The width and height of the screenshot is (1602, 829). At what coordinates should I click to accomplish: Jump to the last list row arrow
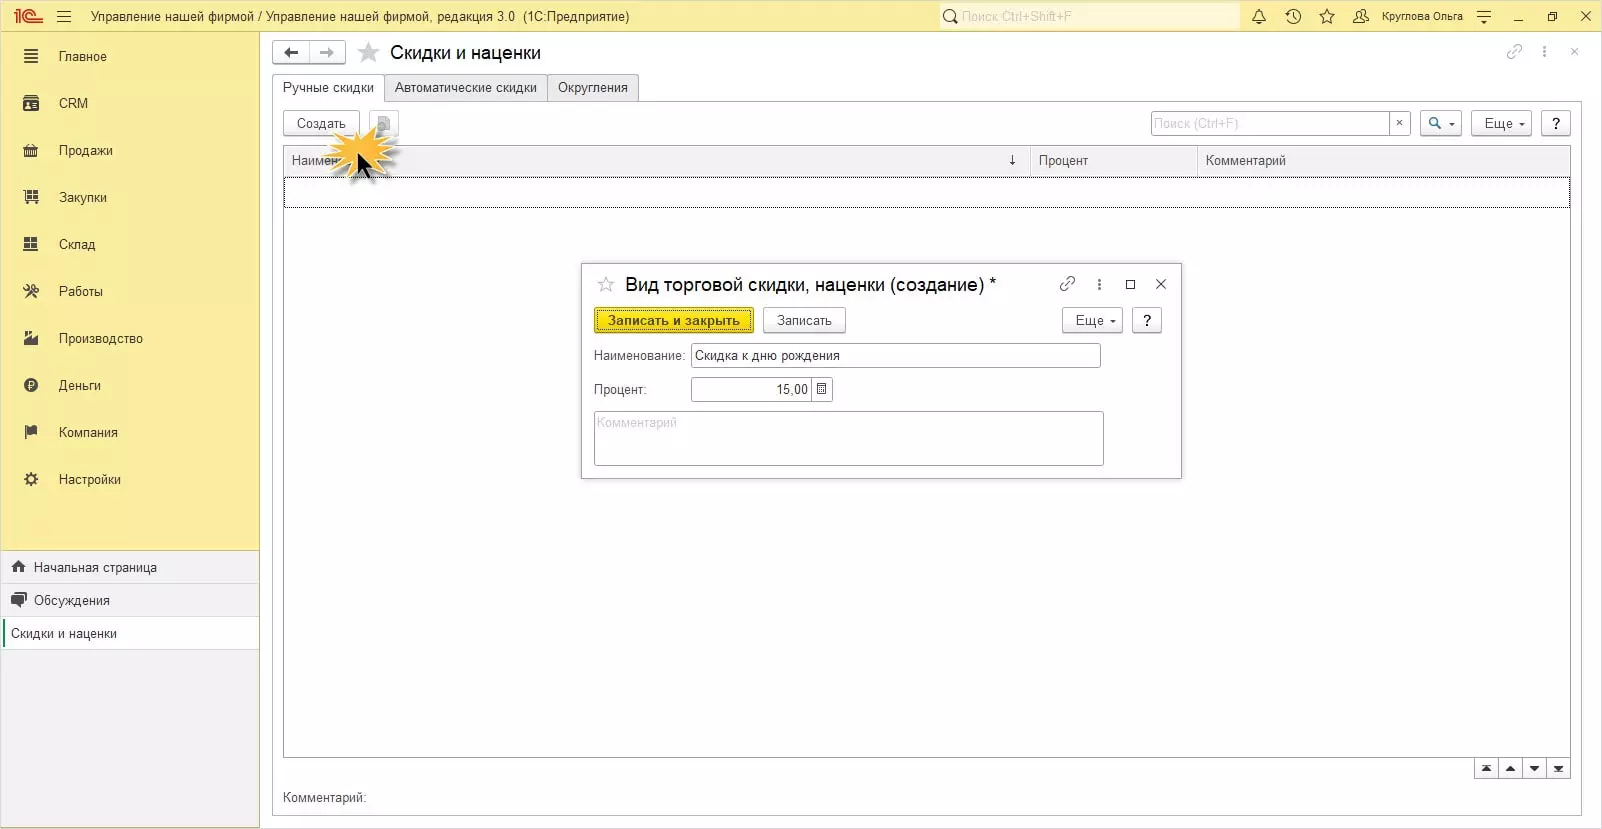click(x=1558, y=768)
